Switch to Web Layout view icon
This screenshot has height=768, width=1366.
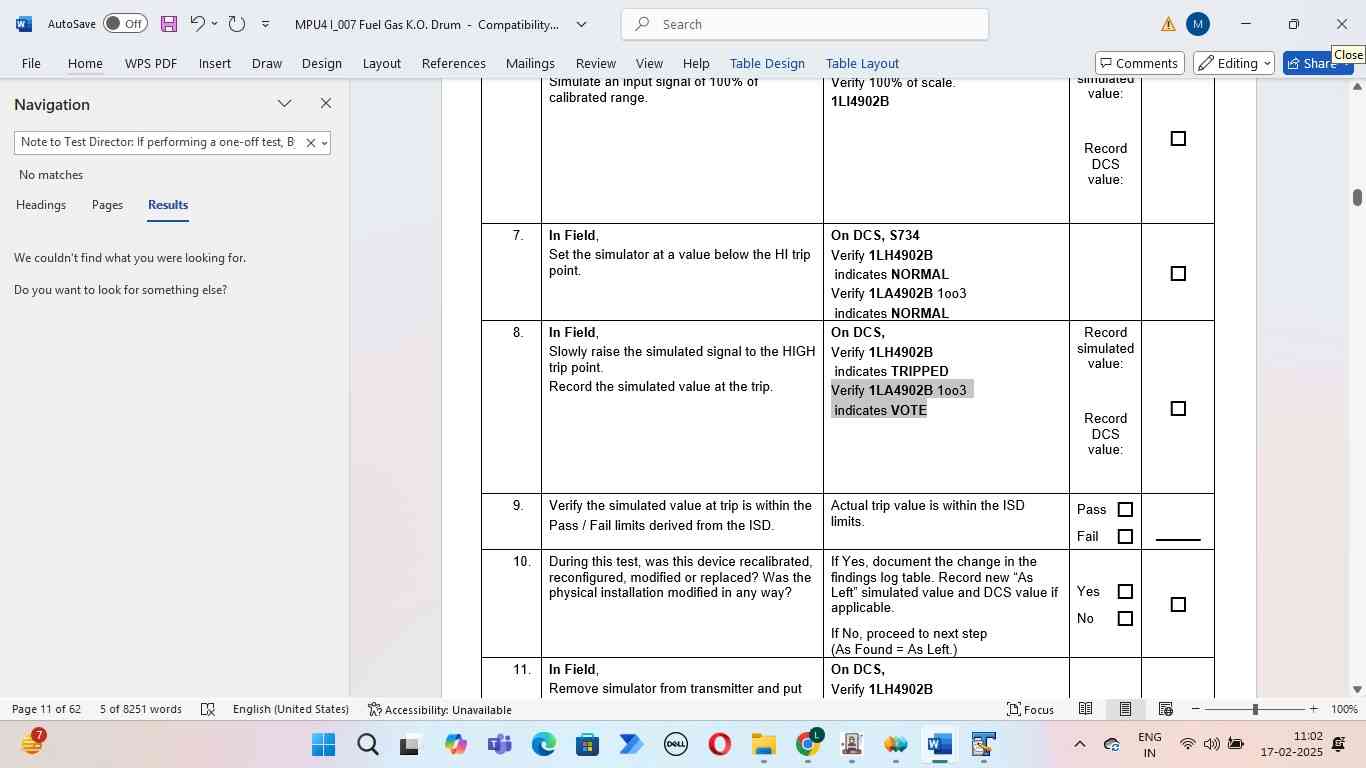tap(1165, 709)
